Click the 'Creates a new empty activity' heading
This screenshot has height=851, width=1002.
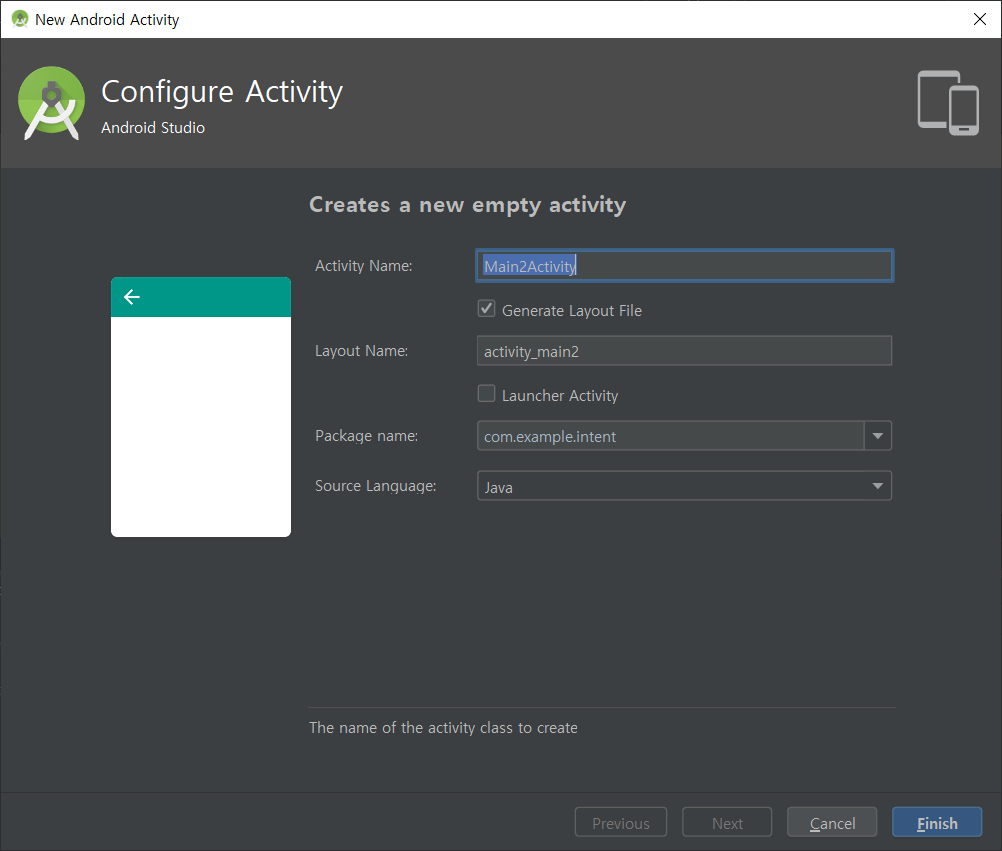tap(468, 204)
